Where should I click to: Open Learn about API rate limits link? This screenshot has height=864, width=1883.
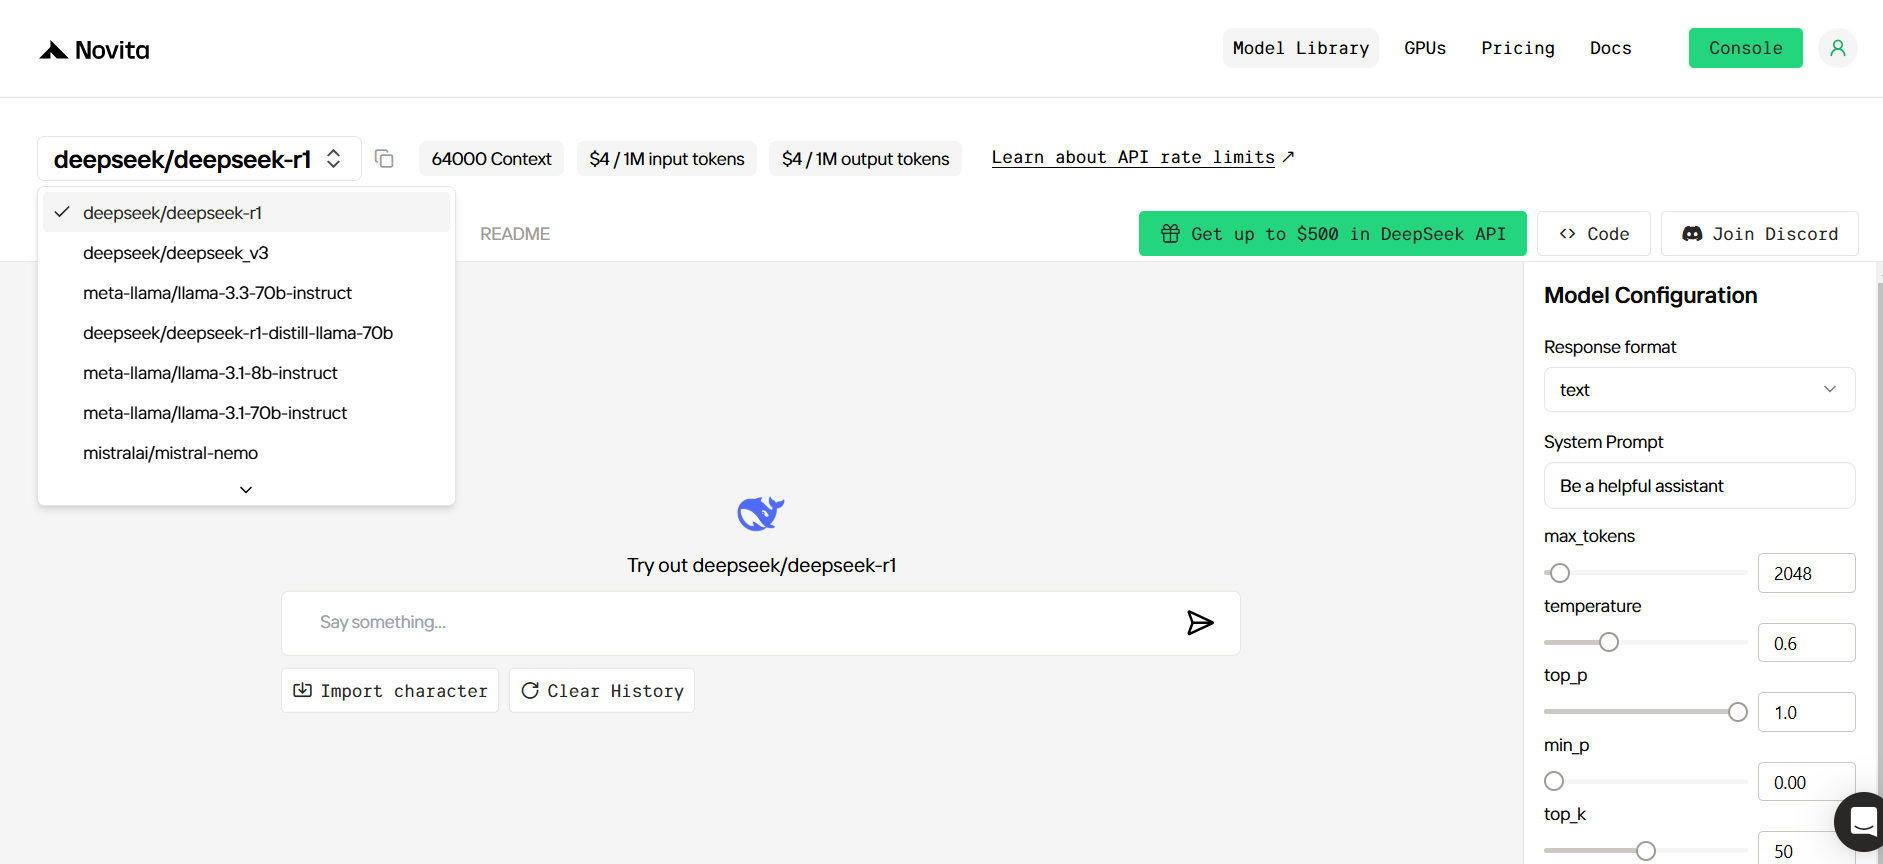[x=1142, y=157]
